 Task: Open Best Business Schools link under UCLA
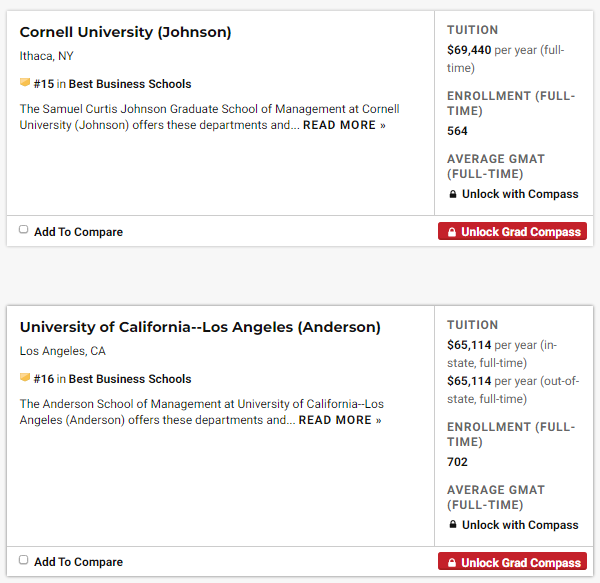[x=130, y=379]
